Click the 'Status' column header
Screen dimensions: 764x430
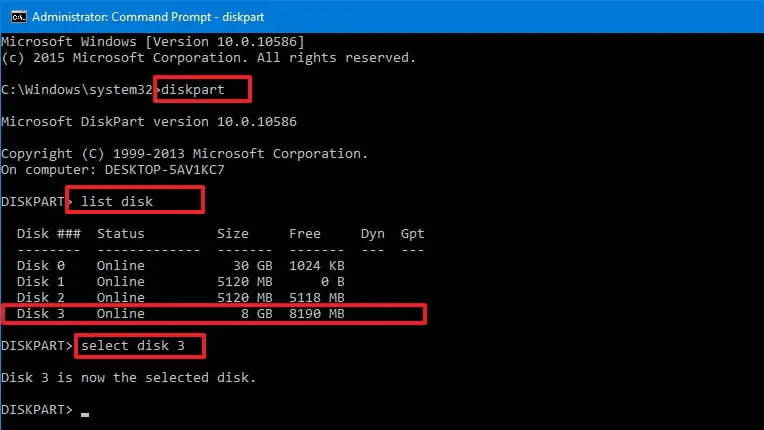121,234
